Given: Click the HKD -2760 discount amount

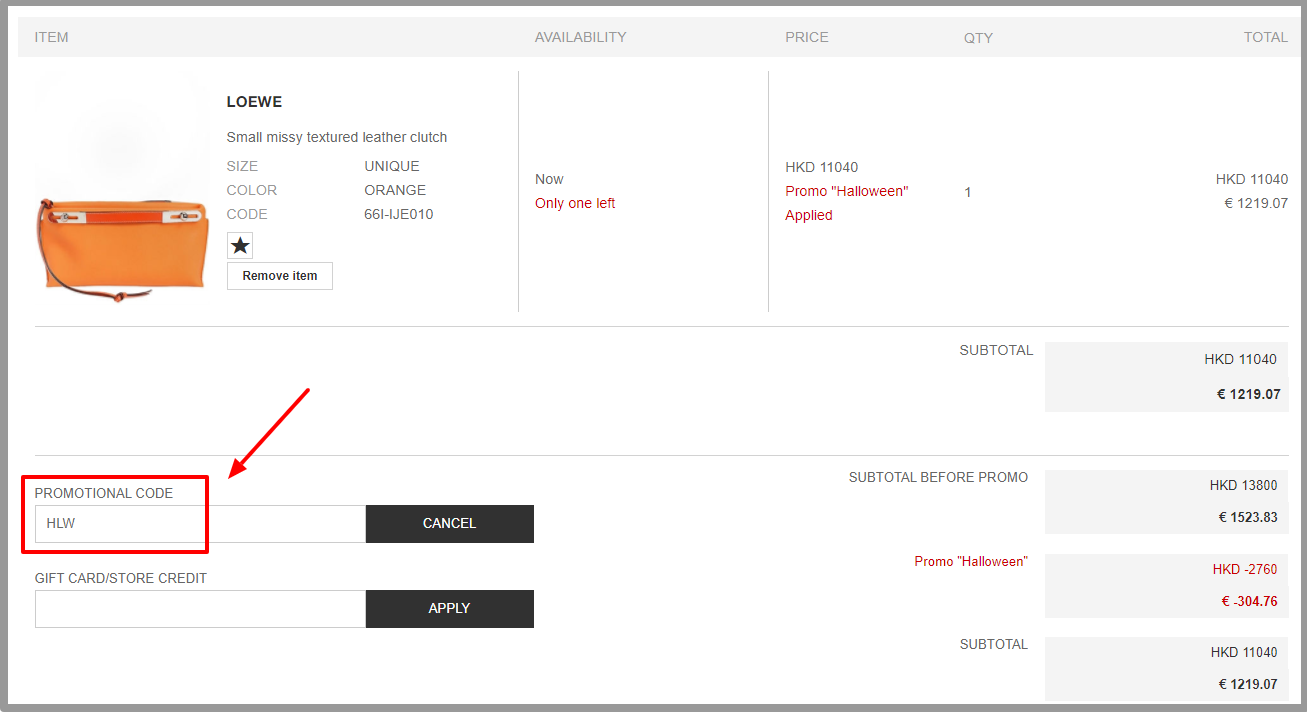Looking at the screenshot, I should point(1245,570).
